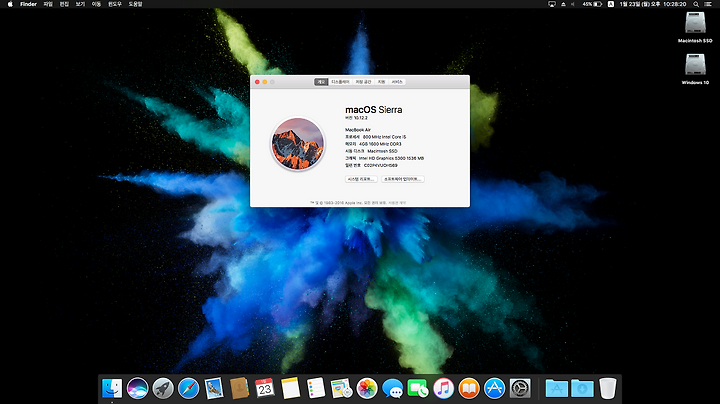The height and width of the screenshot is (404, 720).
Task: Click the input source A icon
Action: (611, 4)
